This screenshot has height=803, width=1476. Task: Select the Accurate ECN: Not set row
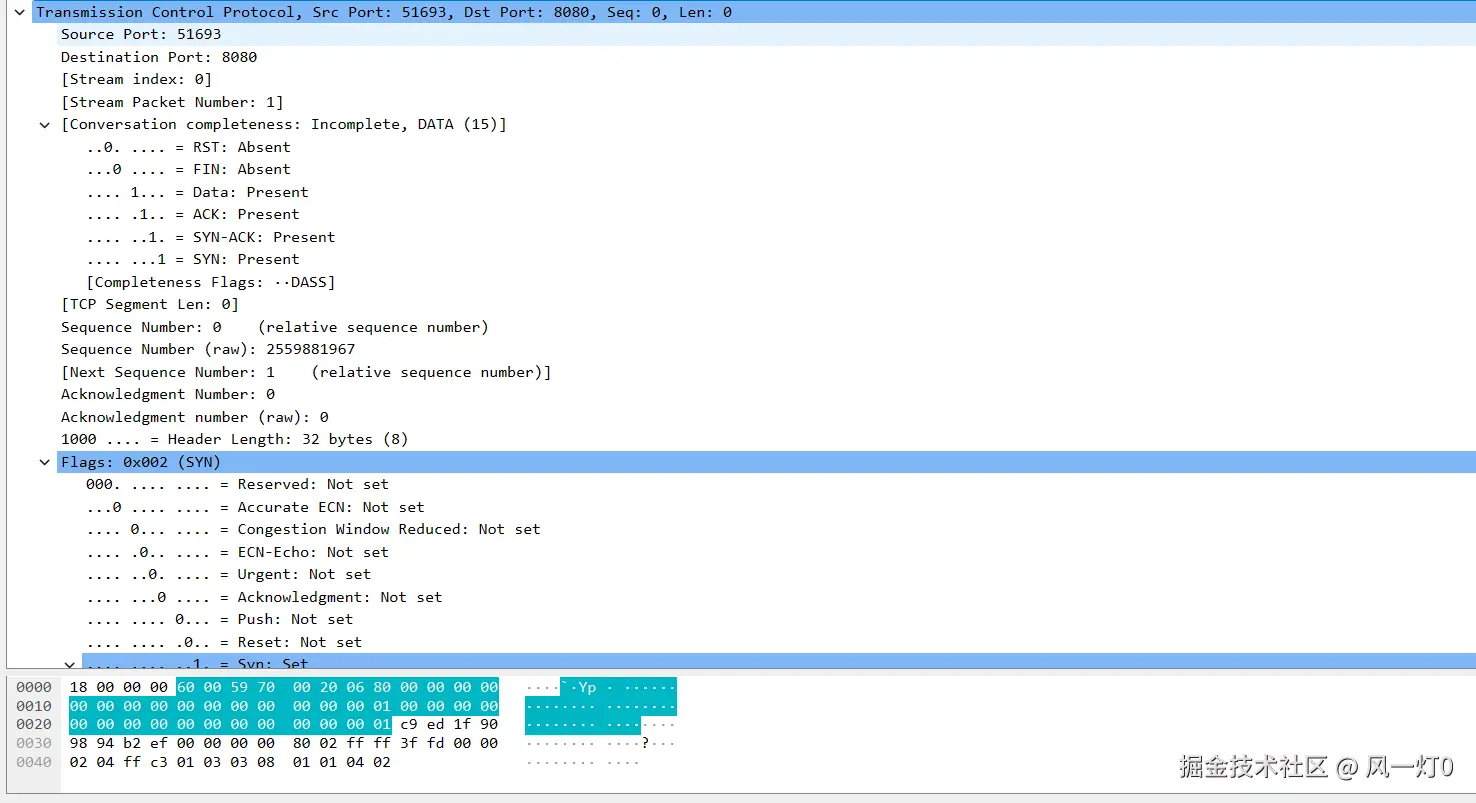tap(779, 507)
